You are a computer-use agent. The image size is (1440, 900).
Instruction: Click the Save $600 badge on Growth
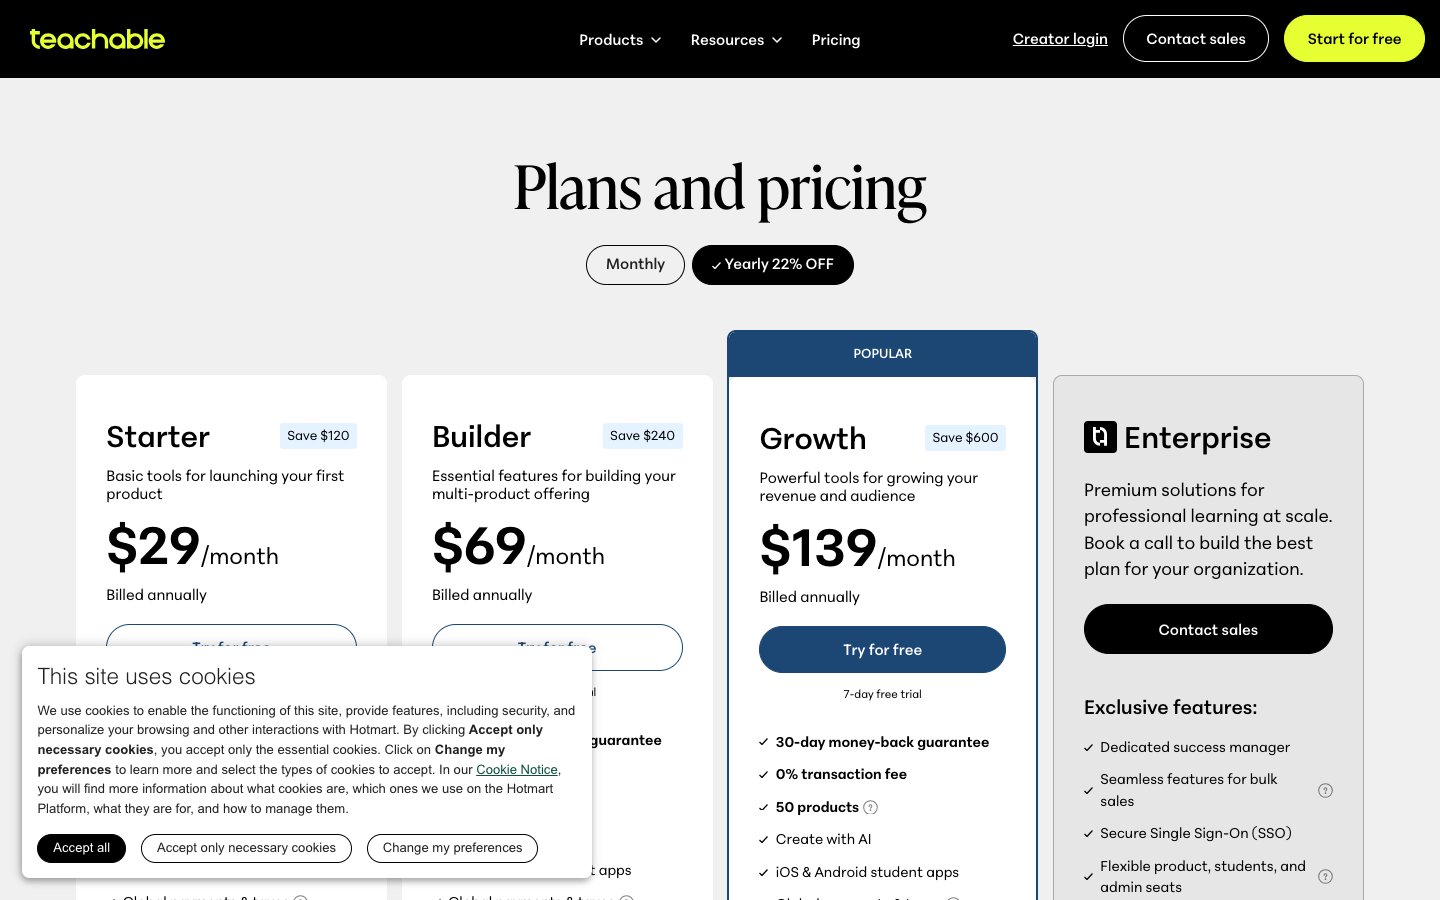point(965,438)
